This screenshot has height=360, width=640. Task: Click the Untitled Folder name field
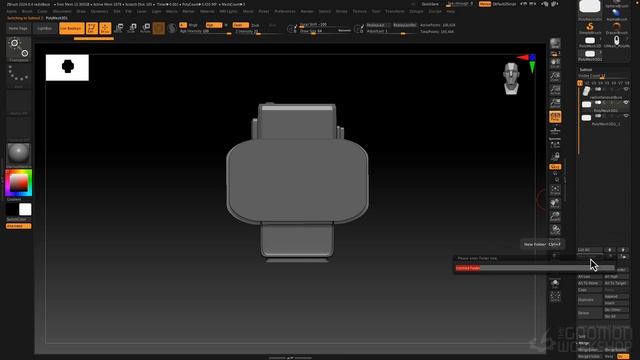tap(535, 268)
